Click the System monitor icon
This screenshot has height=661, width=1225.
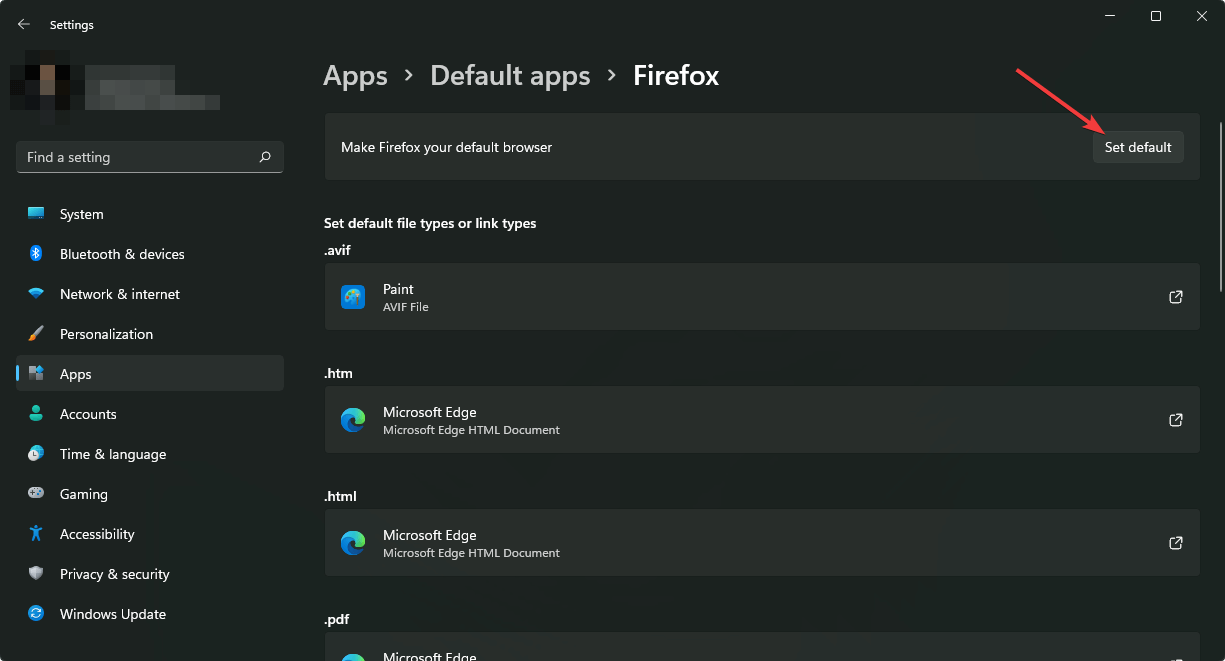tap(36, 214)
